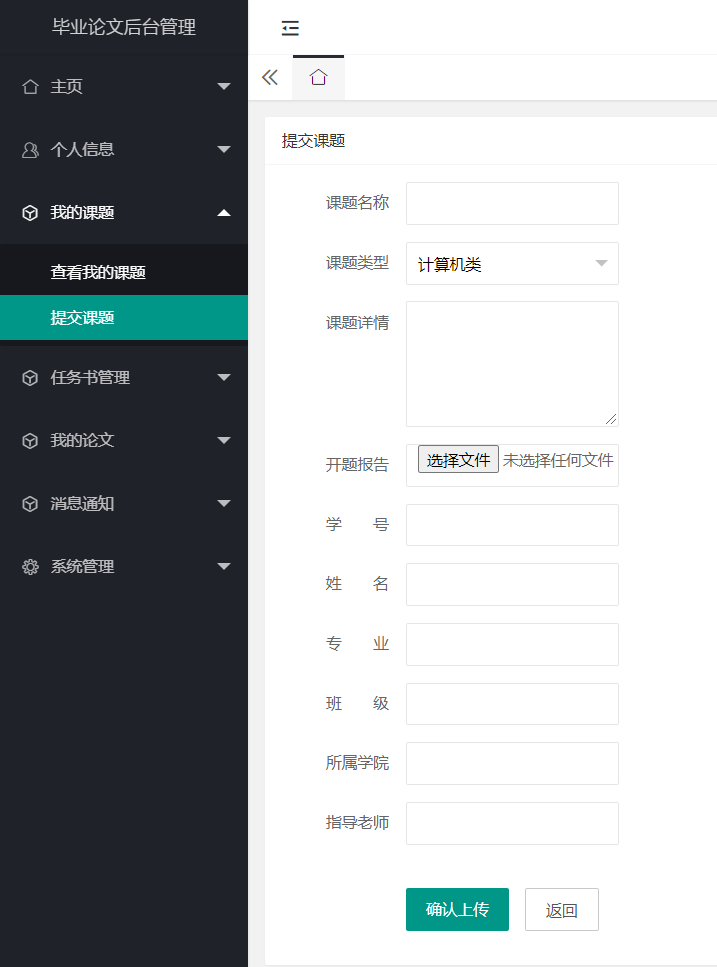This screenshot has height=967, width=717.
Task: Click the cube icon beside 消息通知
Action: tap(30, 504)
